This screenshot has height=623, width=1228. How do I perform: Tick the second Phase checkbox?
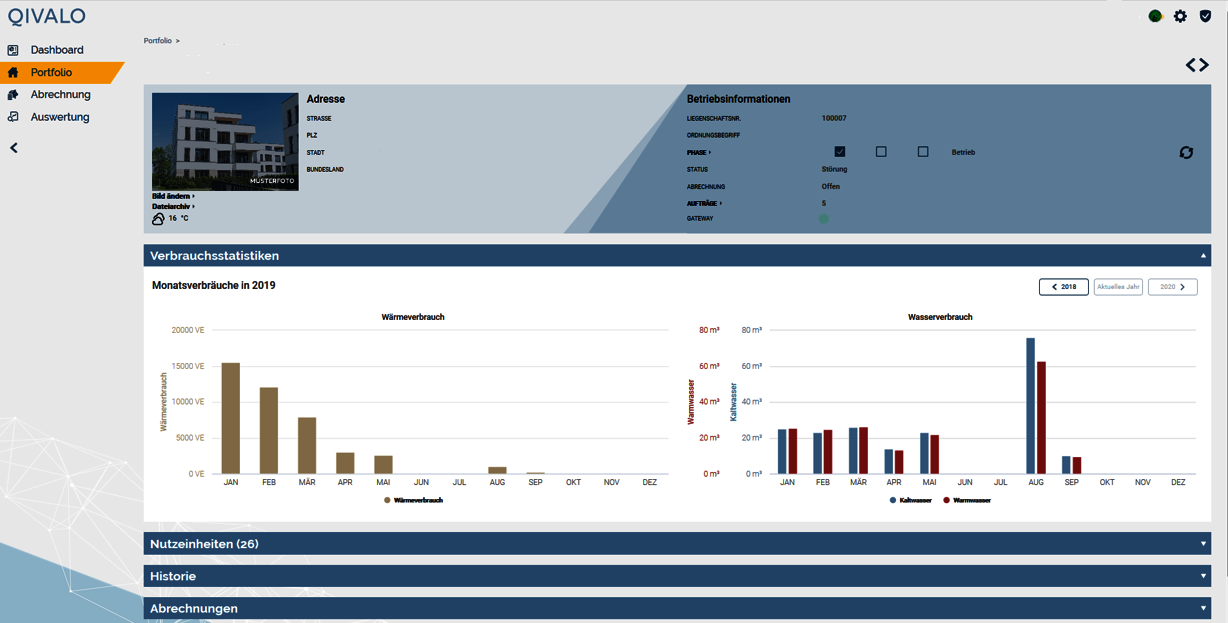[881, 152]
